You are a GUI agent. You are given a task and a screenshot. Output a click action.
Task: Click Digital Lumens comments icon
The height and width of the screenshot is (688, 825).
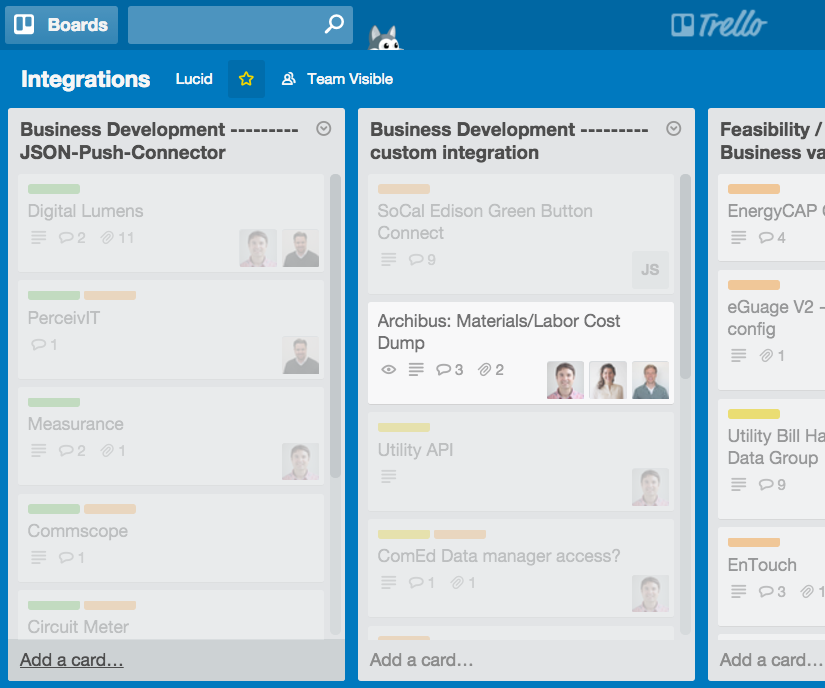point(66,238)
